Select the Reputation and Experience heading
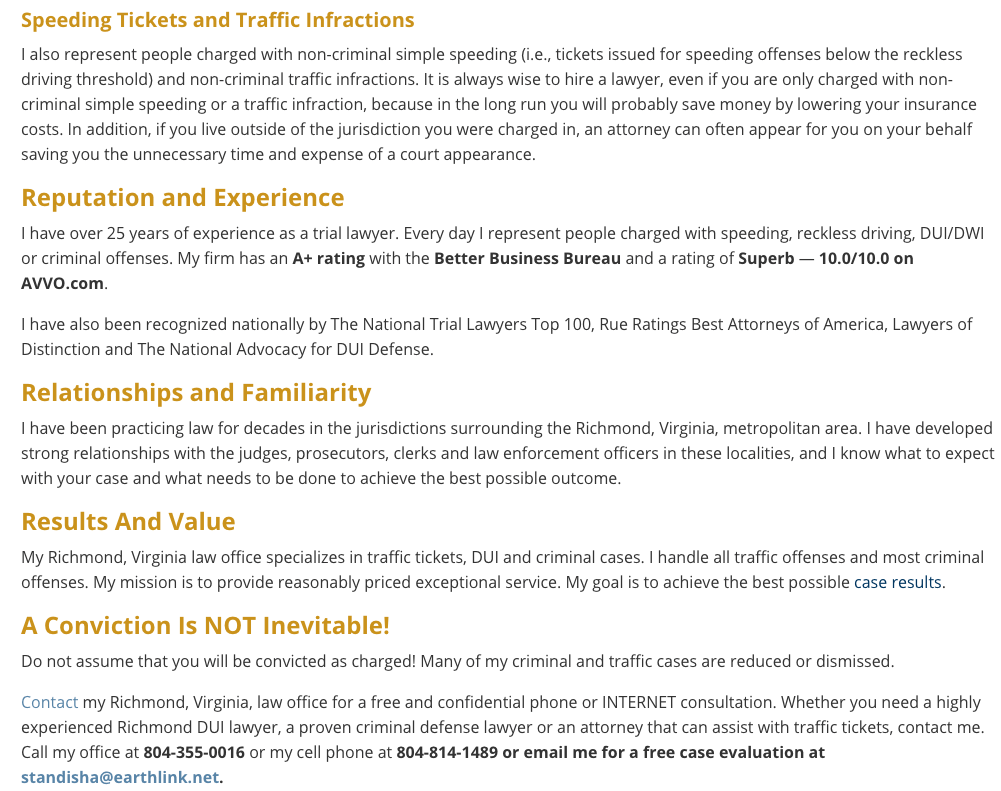 pos(182,198)
